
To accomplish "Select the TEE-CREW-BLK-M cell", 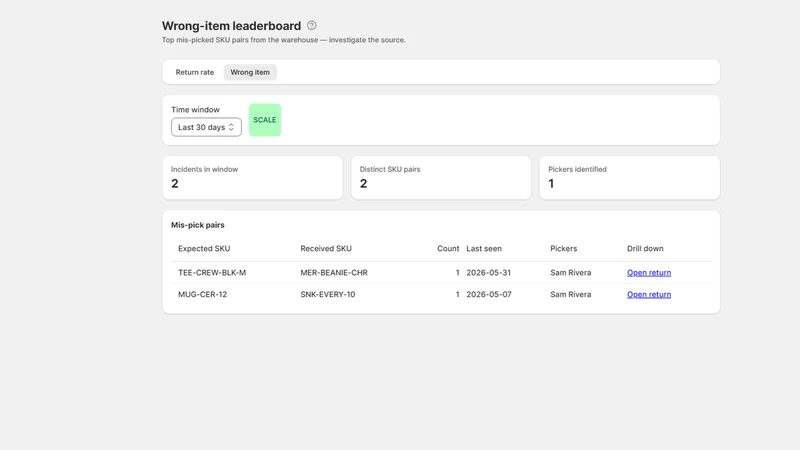I will pyautogui.click(x=212, y=272).
